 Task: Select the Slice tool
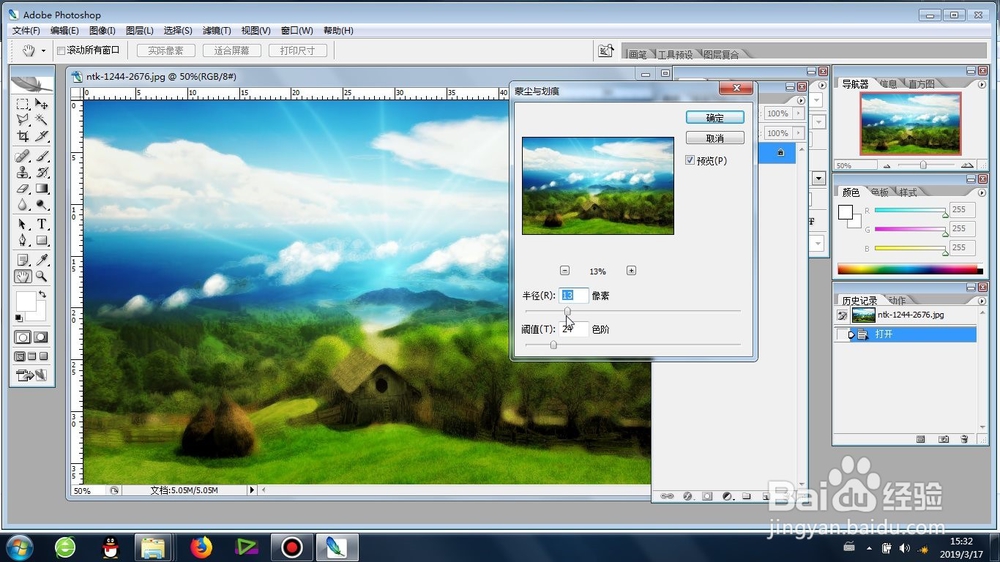click(41, 136)
